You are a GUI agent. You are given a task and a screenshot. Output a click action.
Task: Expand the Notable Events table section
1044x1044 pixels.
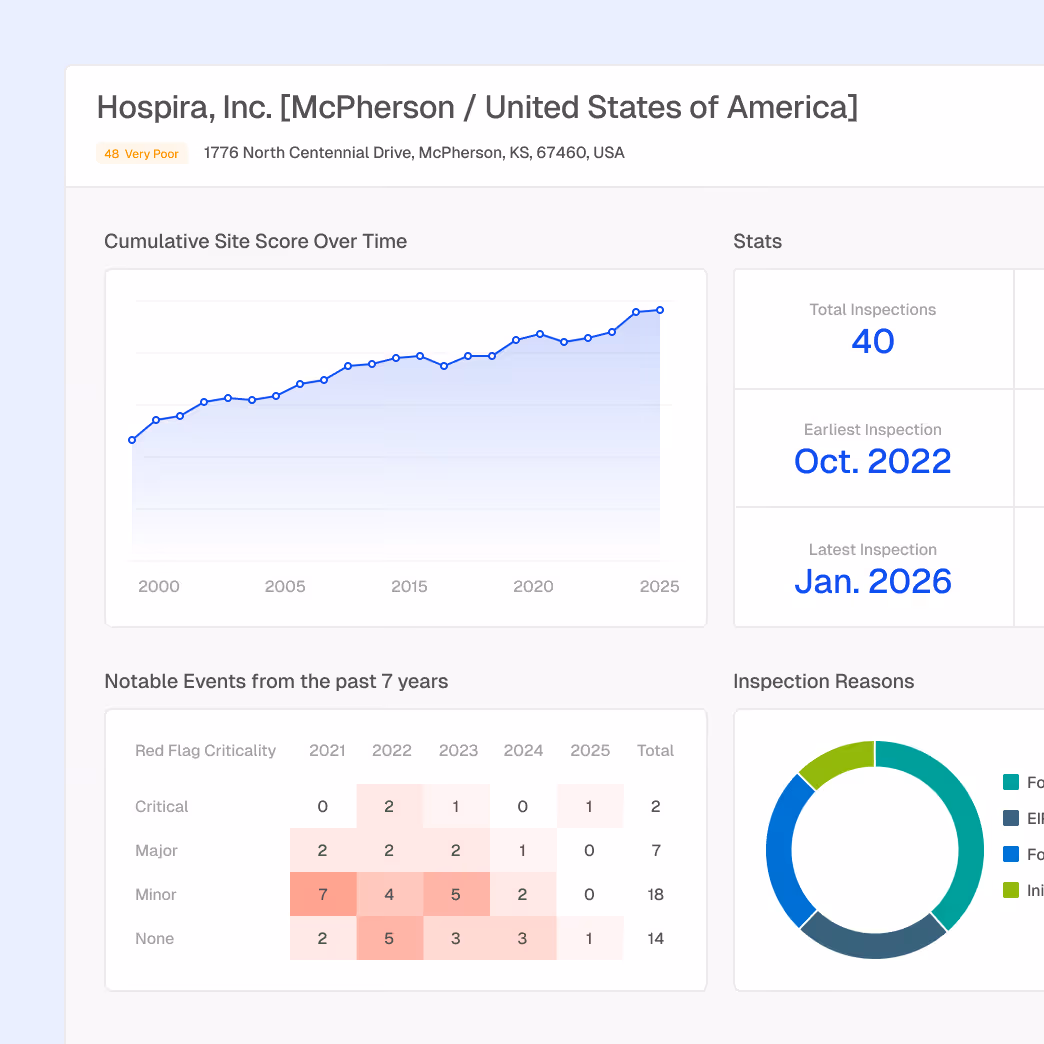275,681
